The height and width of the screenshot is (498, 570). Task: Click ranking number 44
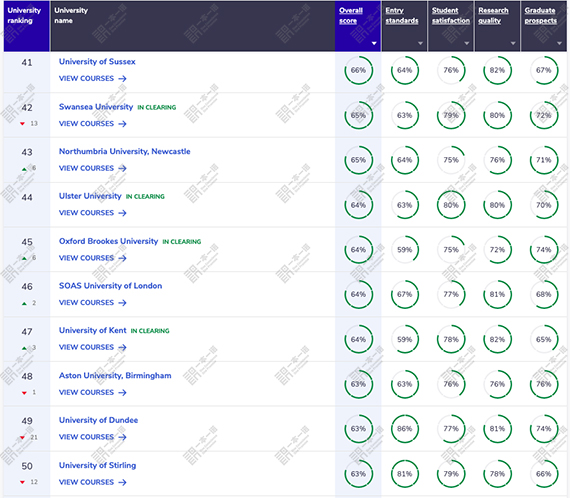[x=27, y=197]
